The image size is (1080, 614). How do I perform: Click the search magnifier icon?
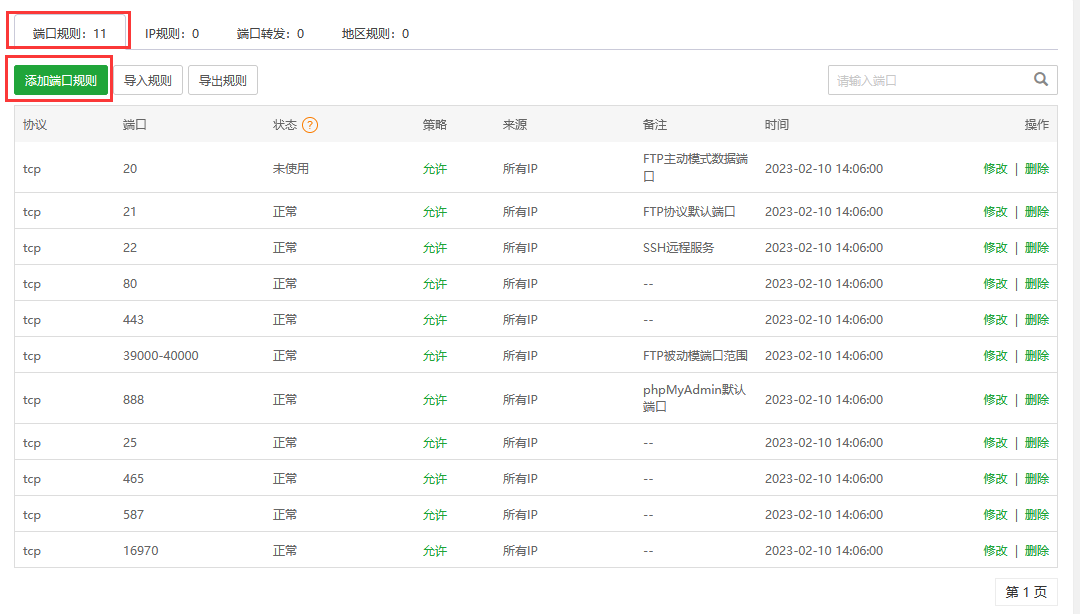click(x=1042, y=79)
